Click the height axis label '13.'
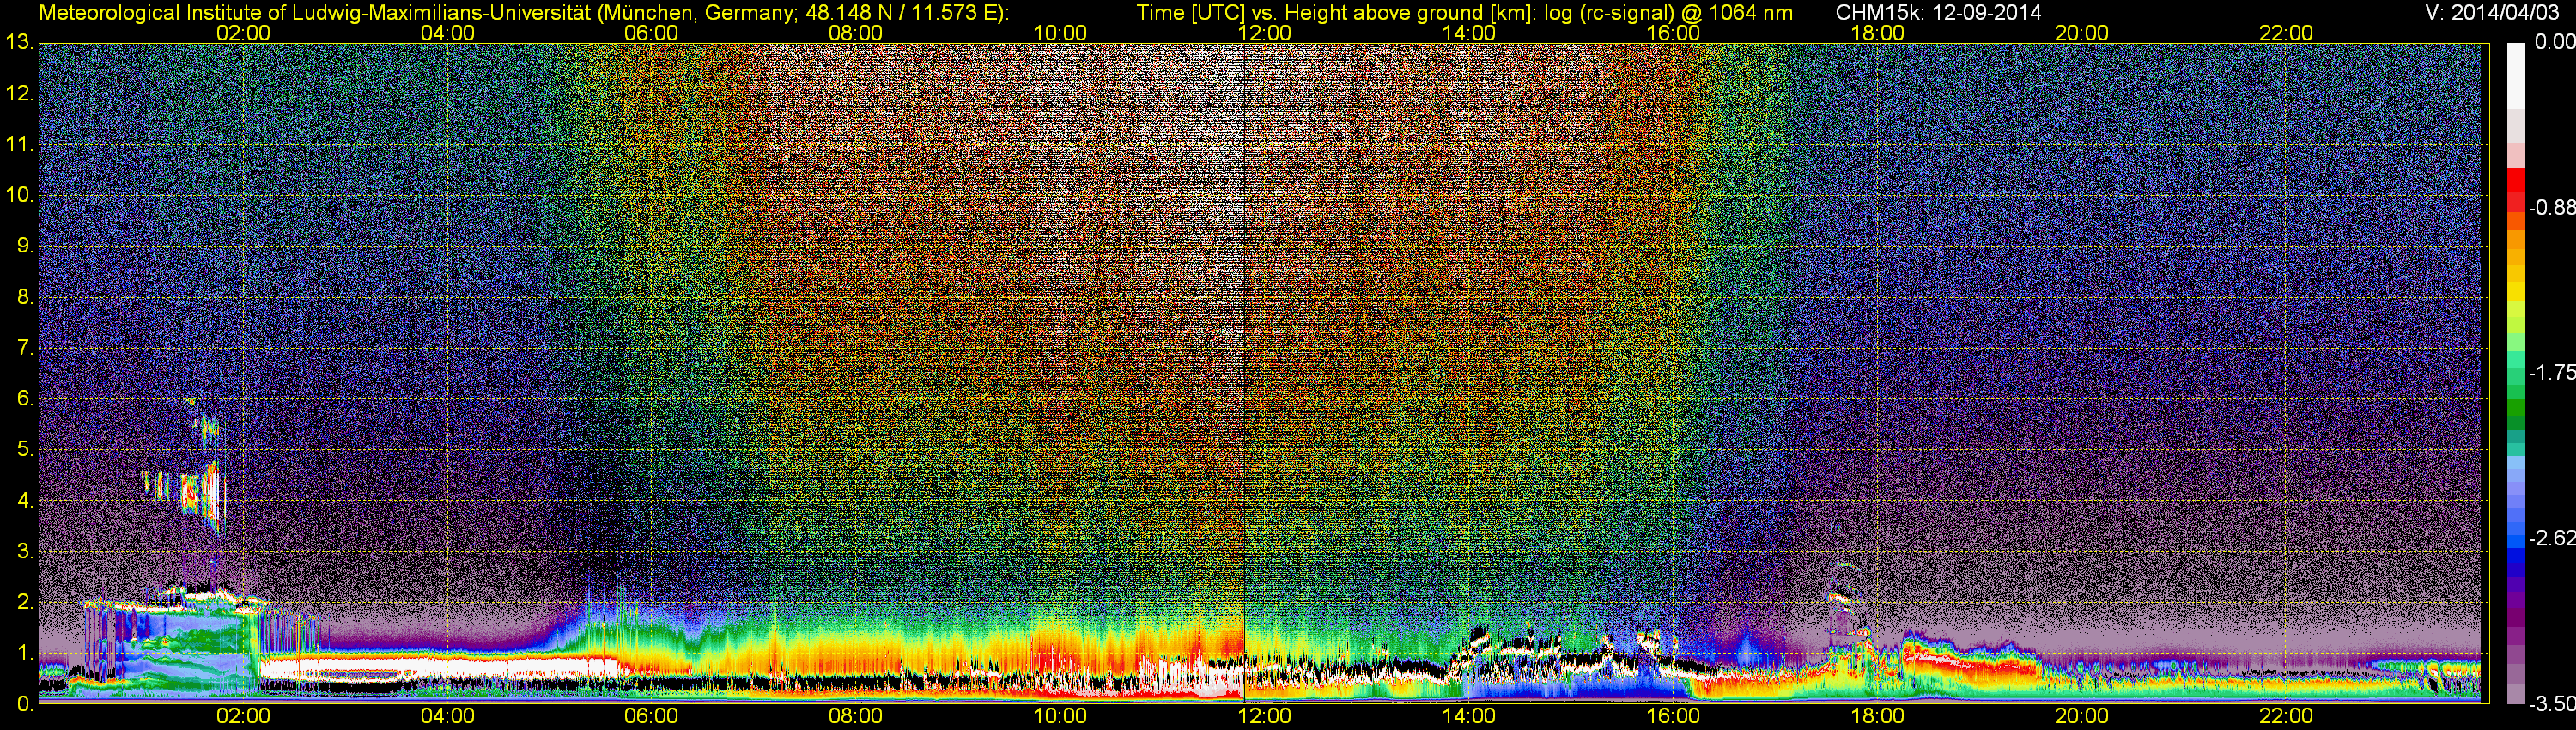The image size is (2576, 730). coord(19,42)
